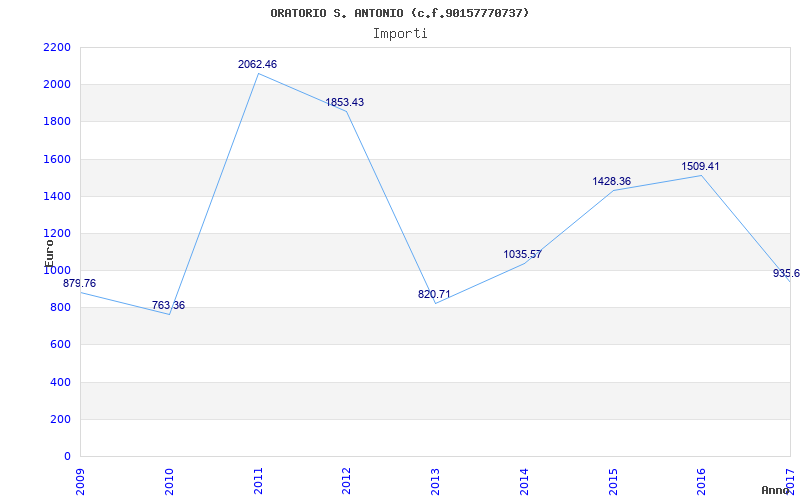Select the 2062.46 data label
The width and height of the screenshot is (800, 500).
258,64
